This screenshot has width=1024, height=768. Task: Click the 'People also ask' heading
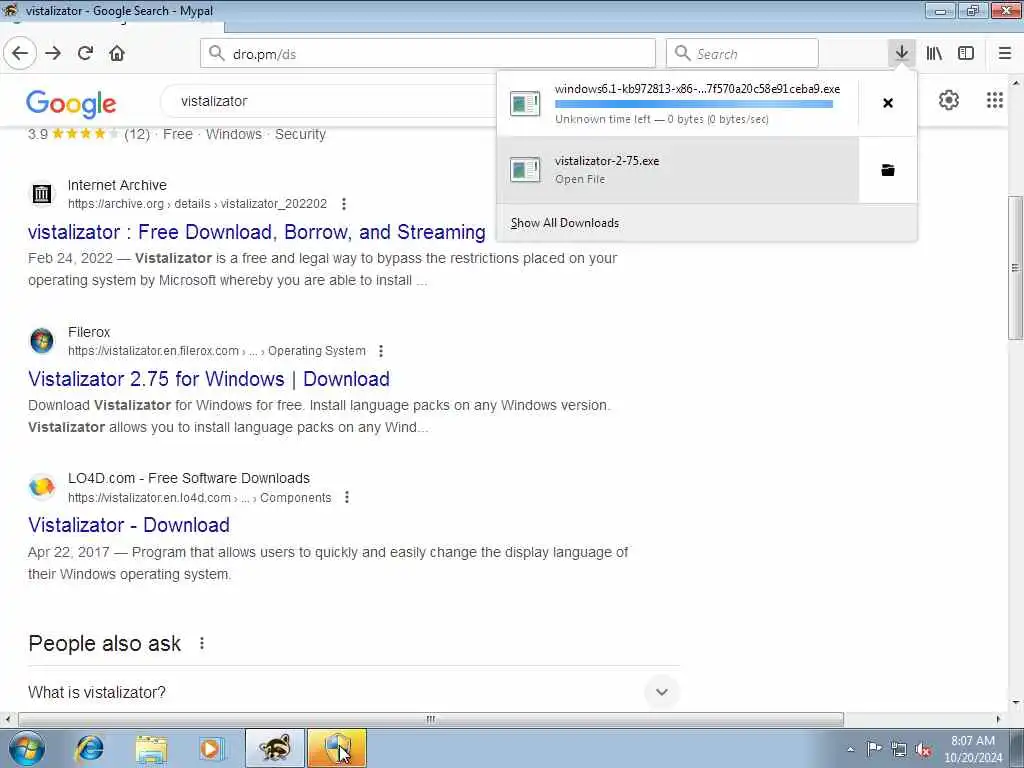(104, 643)
